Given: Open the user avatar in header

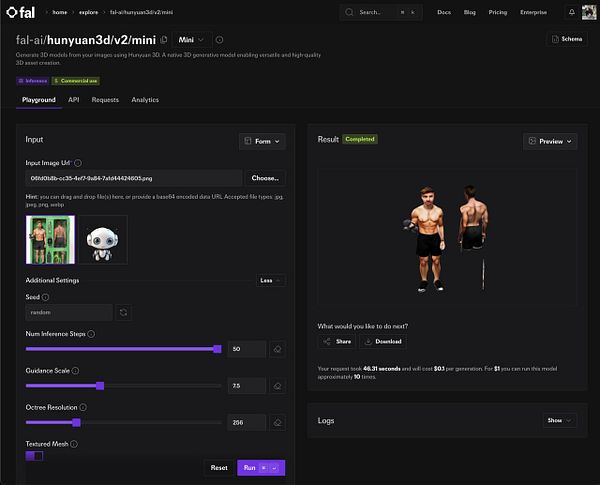Looking at the screenshot, I should tap(589, 12).
